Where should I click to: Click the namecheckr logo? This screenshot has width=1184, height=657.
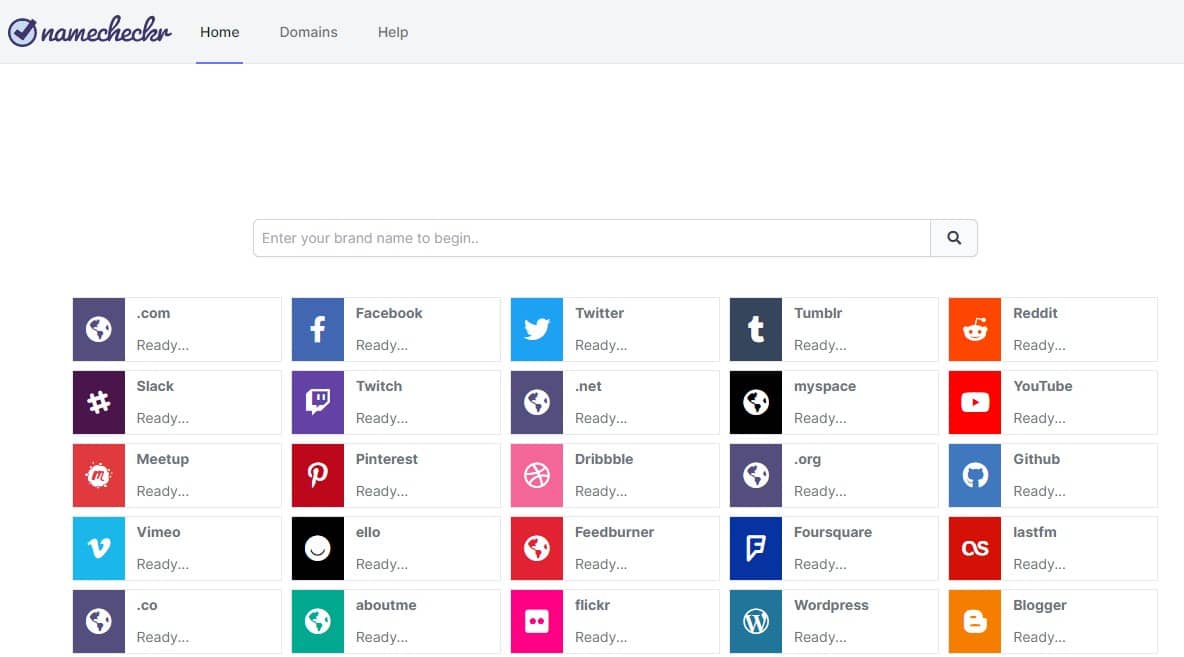(89, 31)
